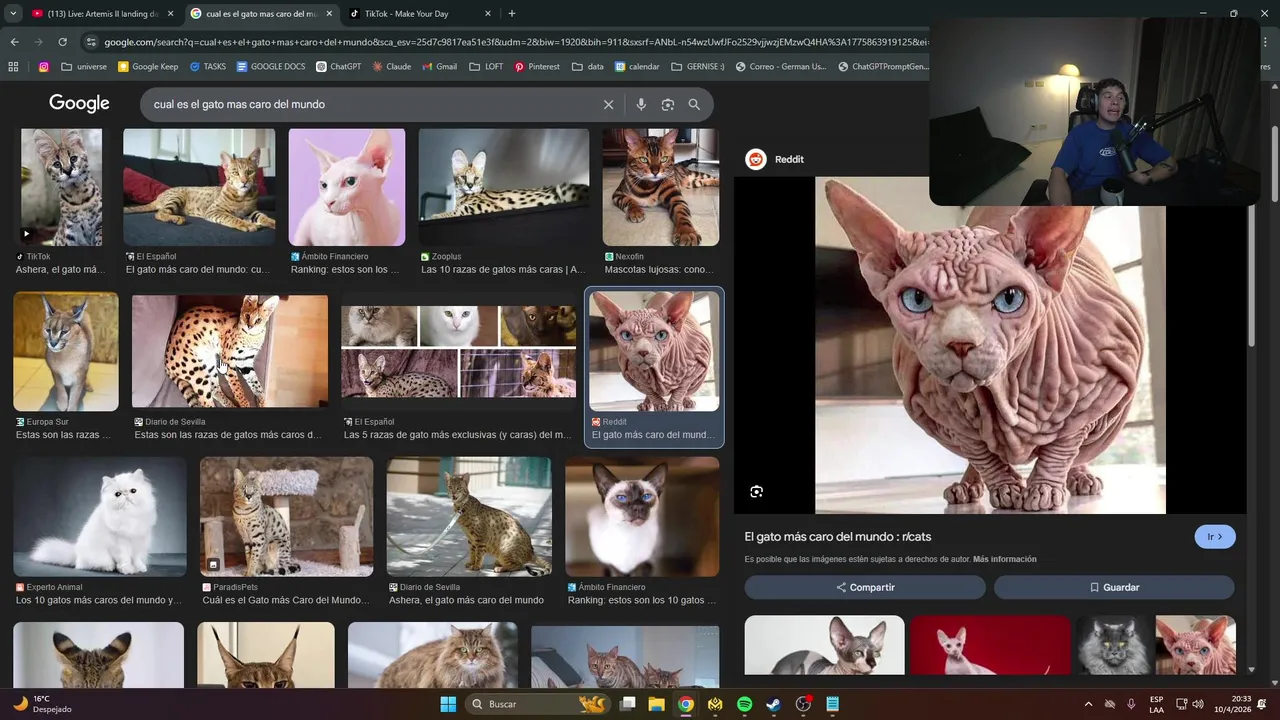This screenshot has height=720, width=1280.
Task: Open the weather widget on taskbar
Action: pos(42,704)
